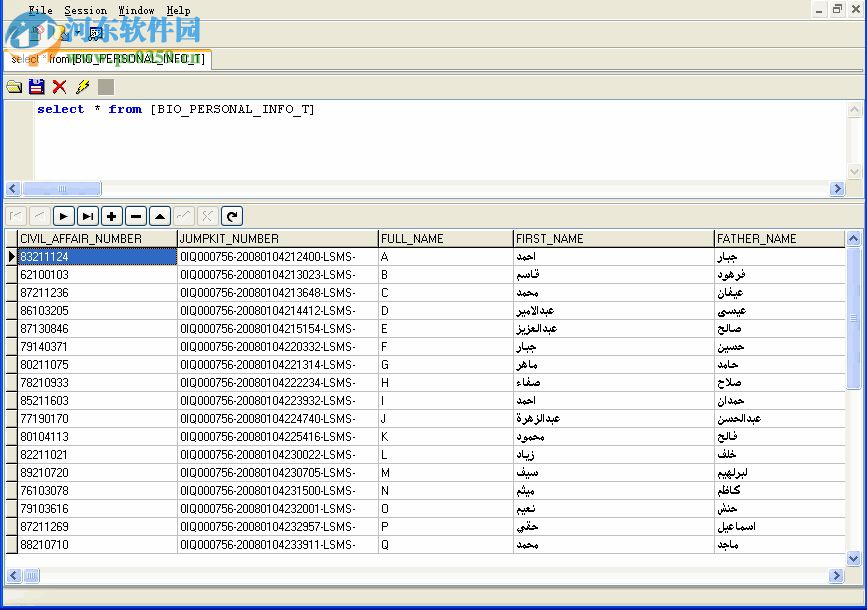Click the cancel edit X navigator button
This screenshot has height=610, width=867.
point(207,216)
